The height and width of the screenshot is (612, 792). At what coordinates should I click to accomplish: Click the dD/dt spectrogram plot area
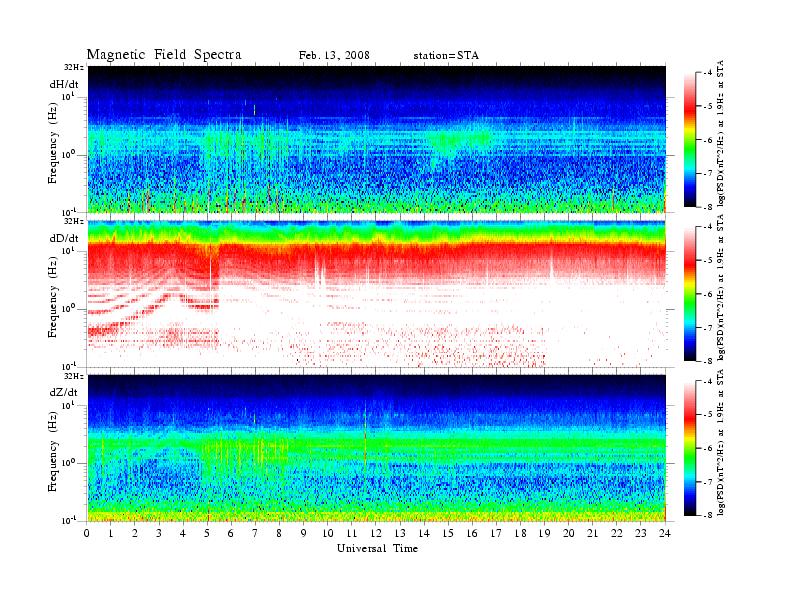pyautogui.click(x=376, y=293)
